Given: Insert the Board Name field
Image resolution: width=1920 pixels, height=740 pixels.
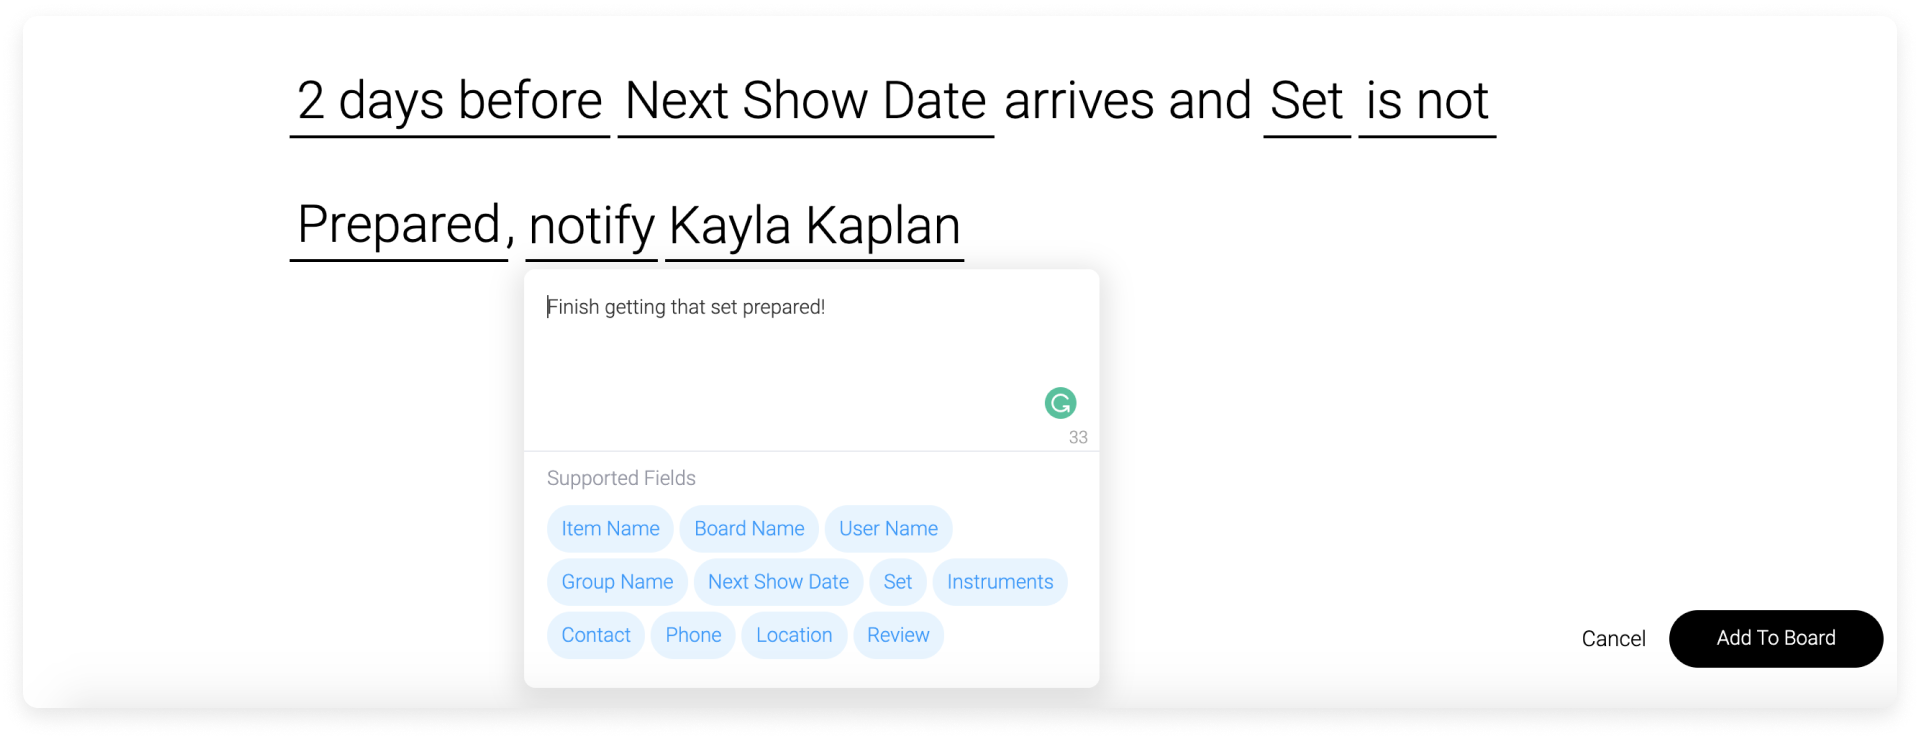Looking at the screenshot, I should [749, 528].
